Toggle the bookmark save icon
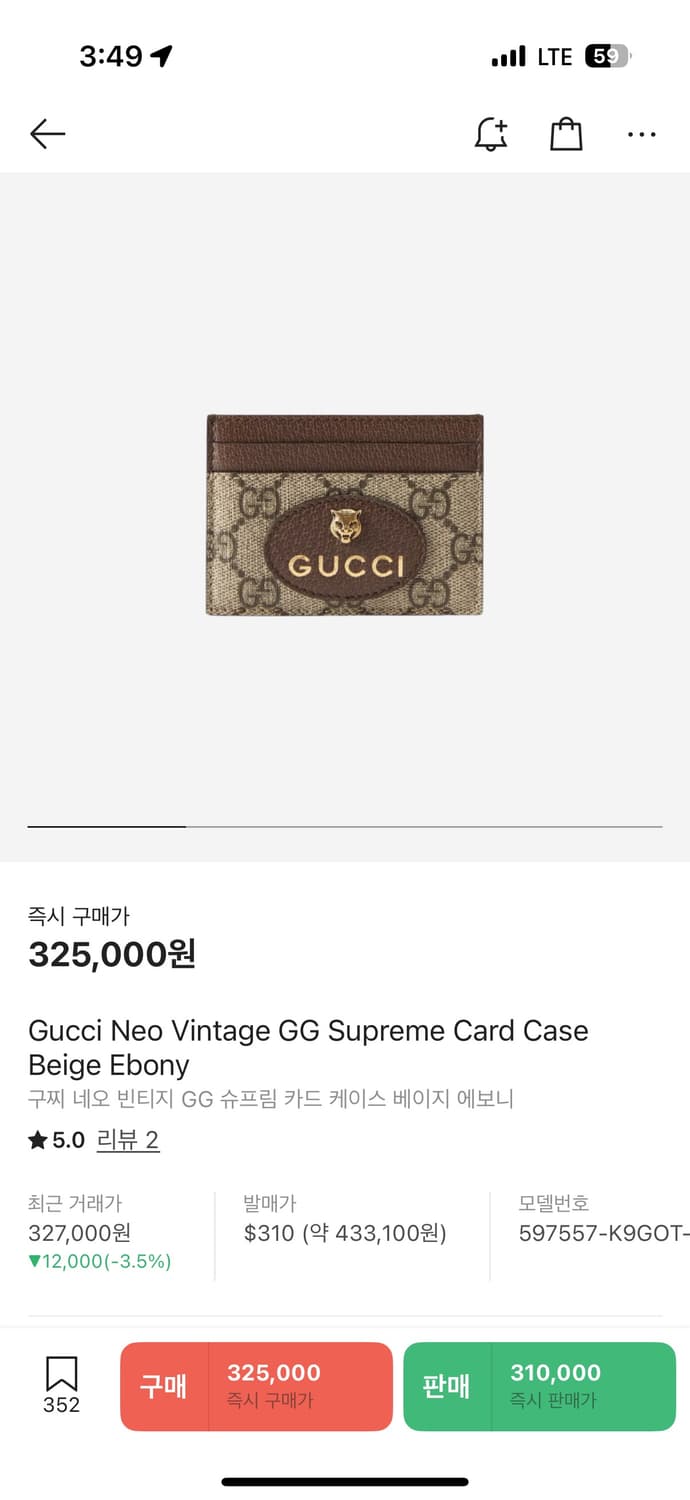This screenshot has height=1500, width=690. (61, 1385)
